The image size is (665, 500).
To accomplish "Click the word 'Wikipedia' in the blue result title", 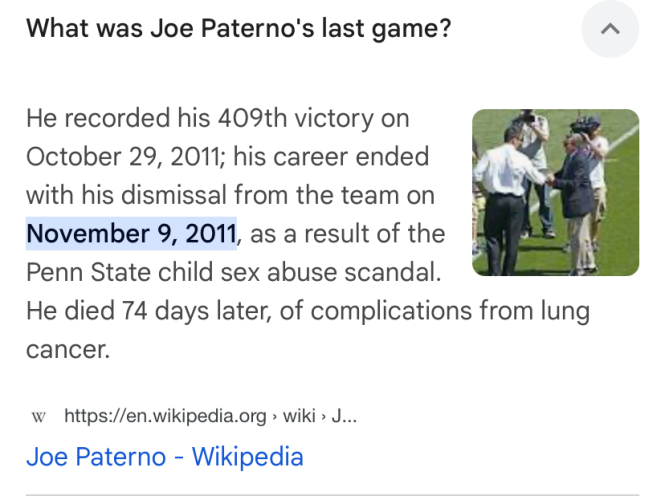I will click(248, 457).
